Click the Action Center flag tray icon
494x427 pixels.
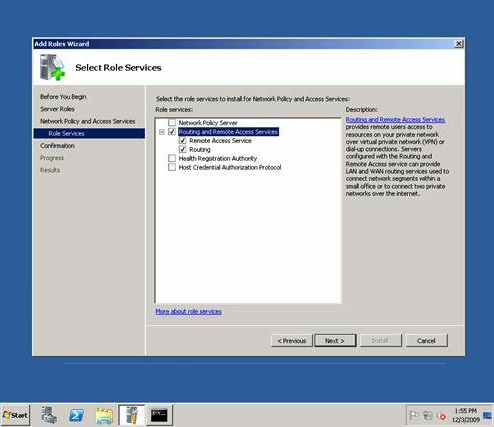414,415
